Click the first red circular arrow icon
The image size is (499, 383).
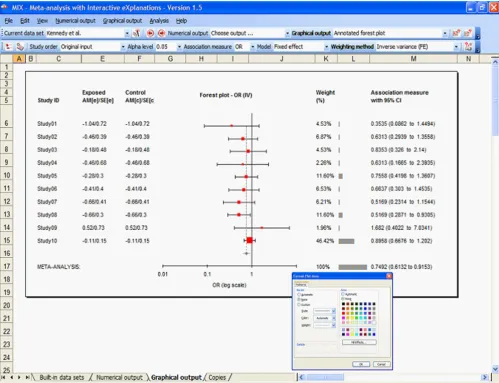click(150, 33)
